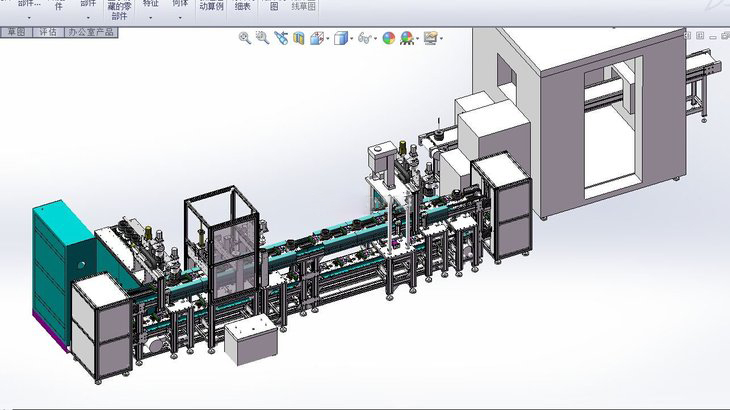
Task: Switch to the 草图 tab
Action: pos(15,32)
